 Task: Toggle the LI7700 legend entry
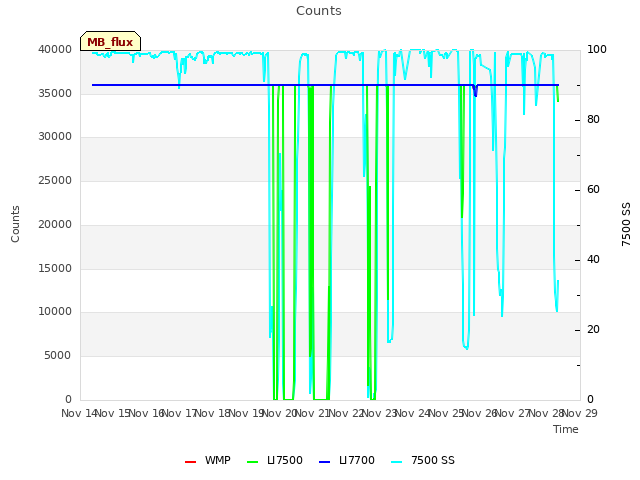[347, 460]
